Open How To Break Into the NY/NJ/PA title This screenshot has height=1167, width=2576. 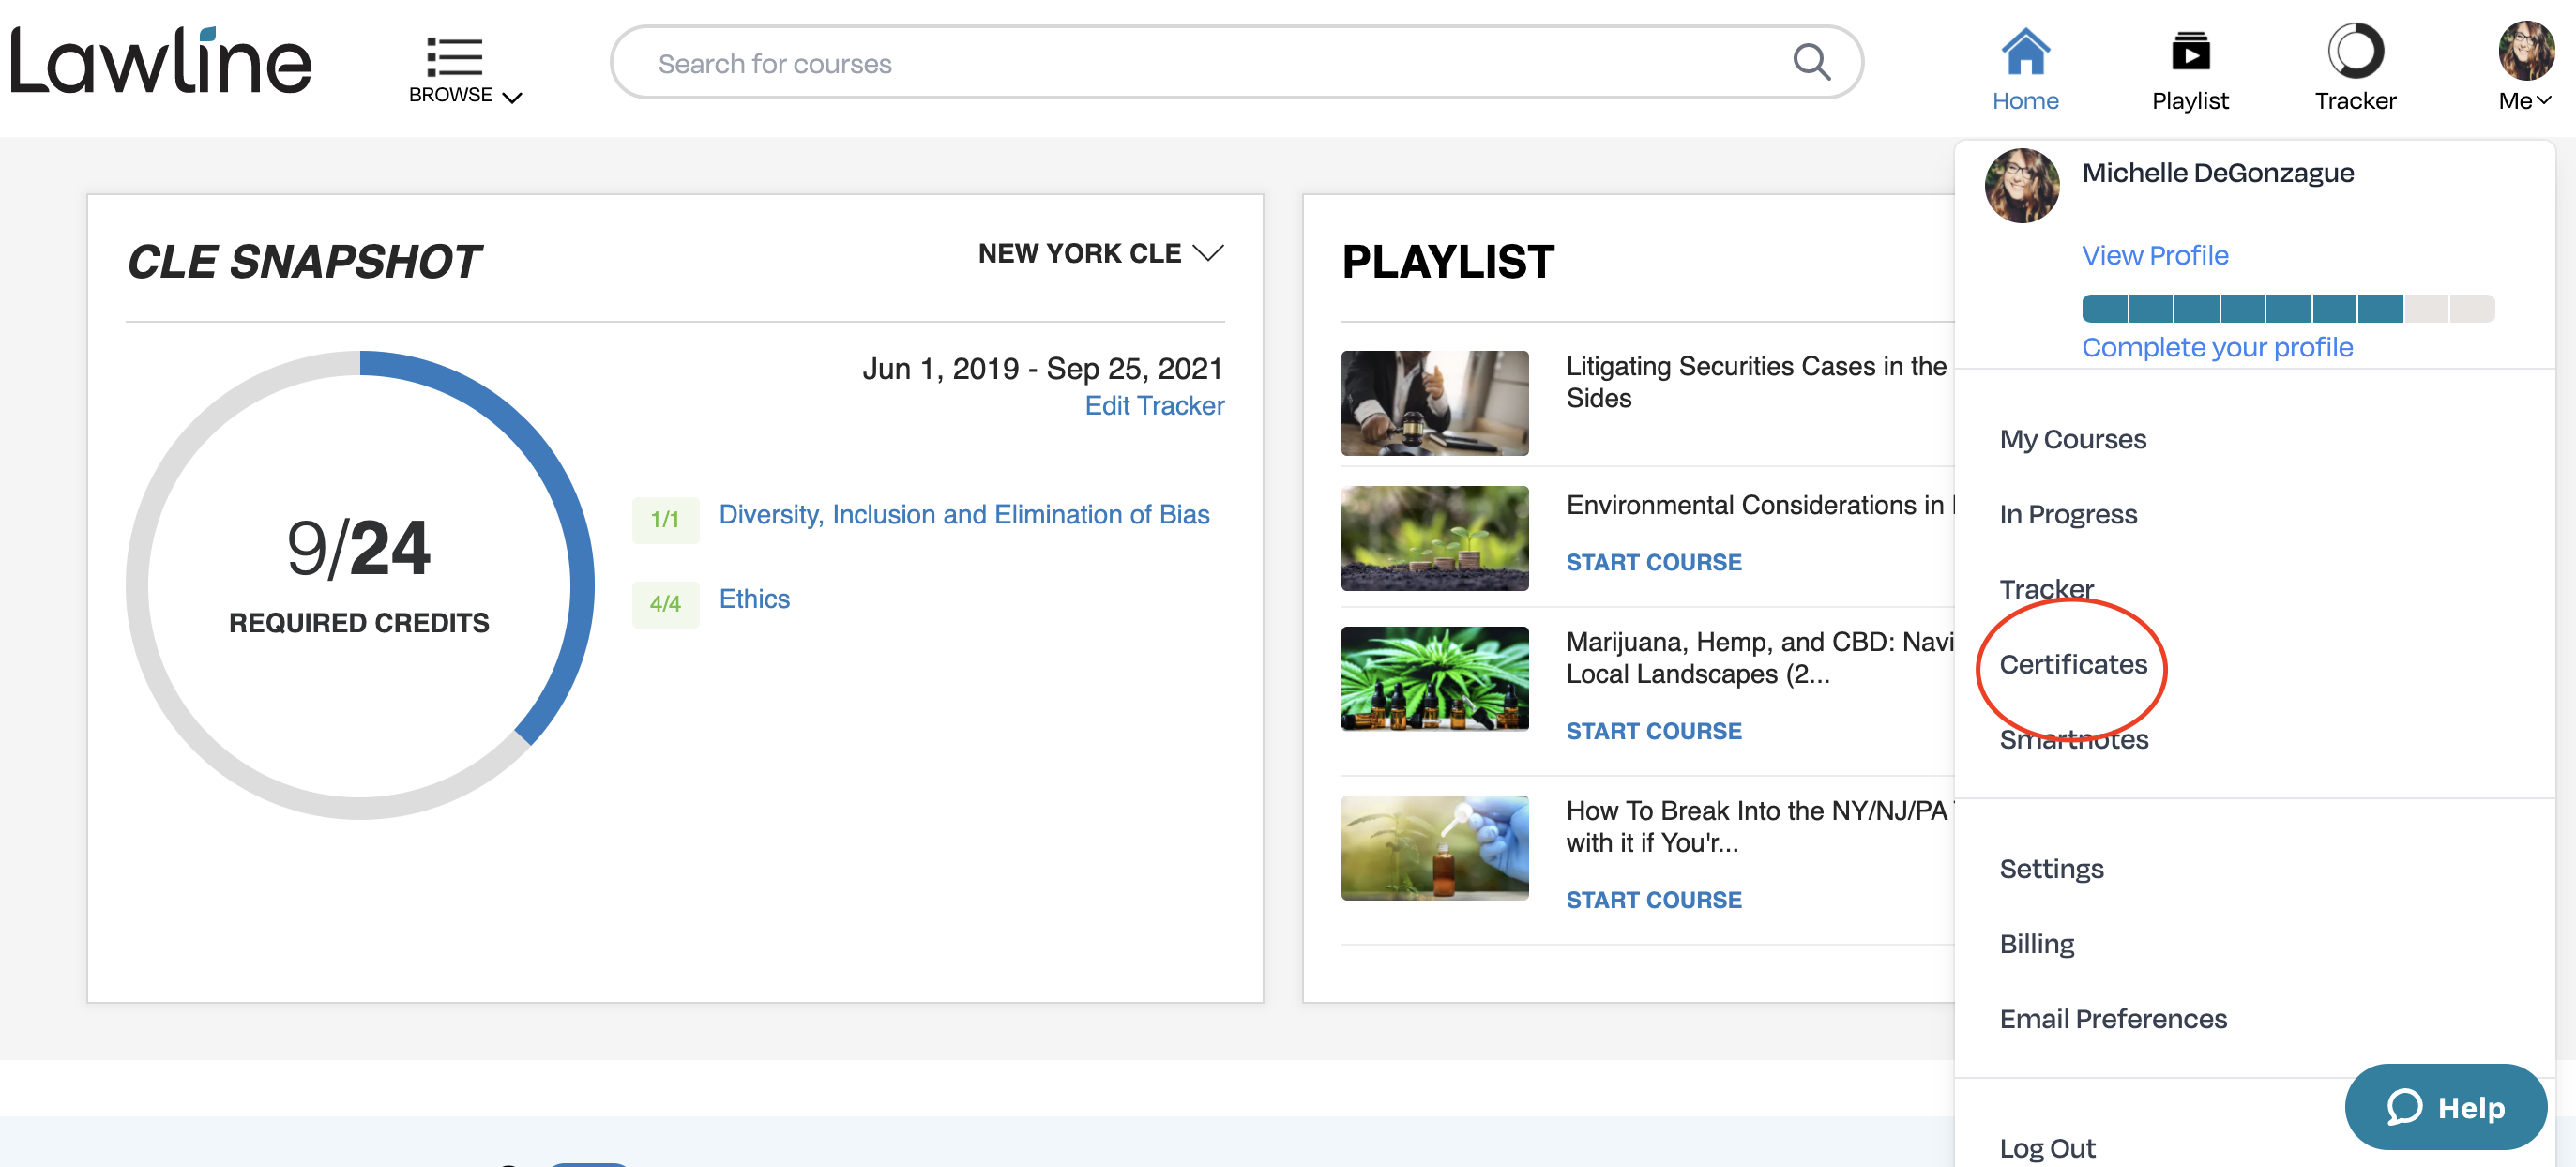[x=1759, y=827]
